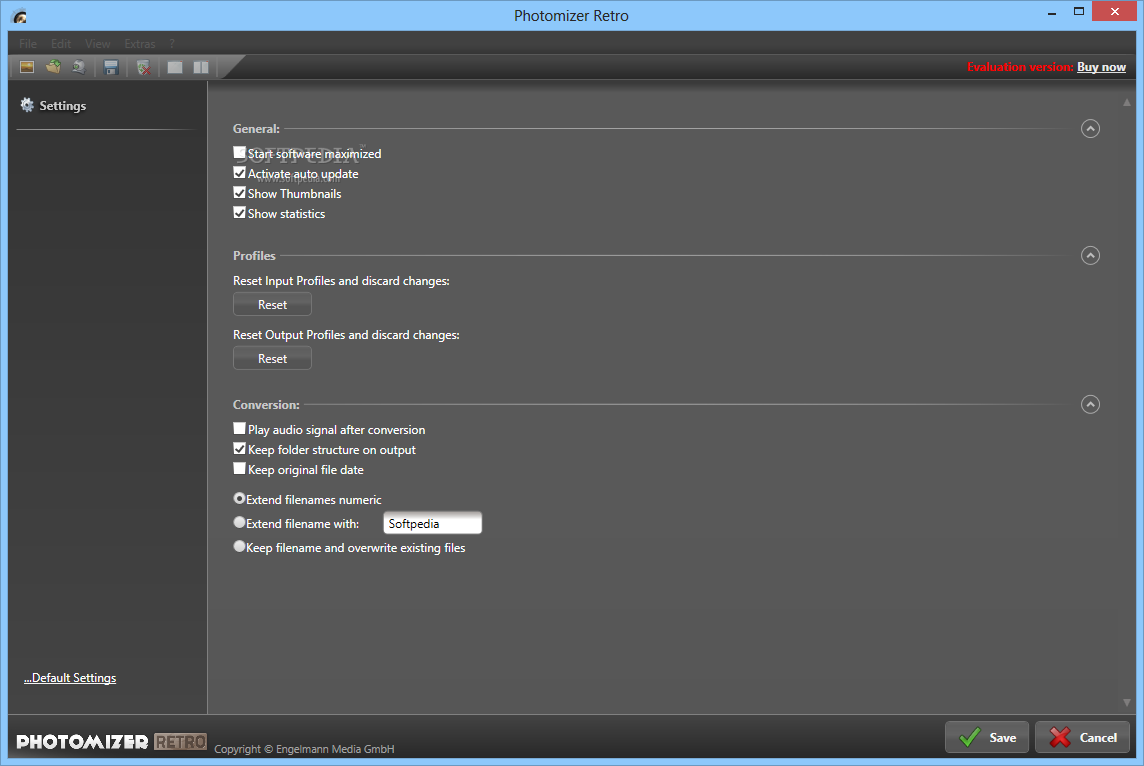Open the ? help menu

coord(172,44)
